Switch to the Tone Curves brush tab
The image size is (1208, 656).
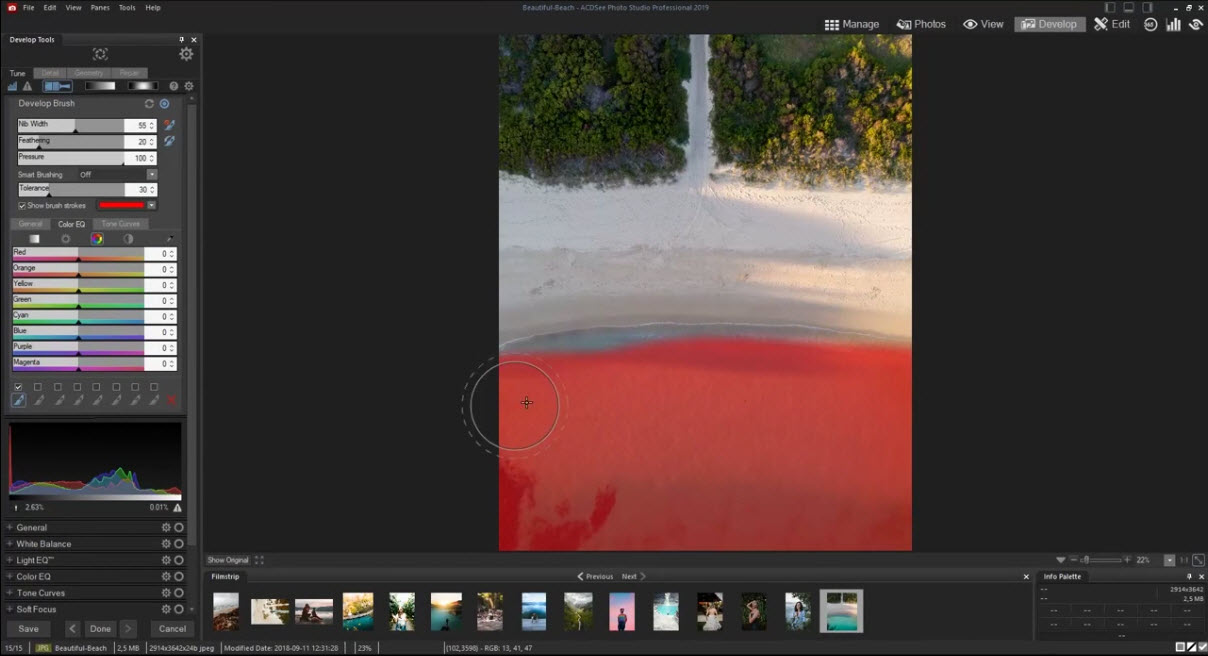tap(120, 224)
